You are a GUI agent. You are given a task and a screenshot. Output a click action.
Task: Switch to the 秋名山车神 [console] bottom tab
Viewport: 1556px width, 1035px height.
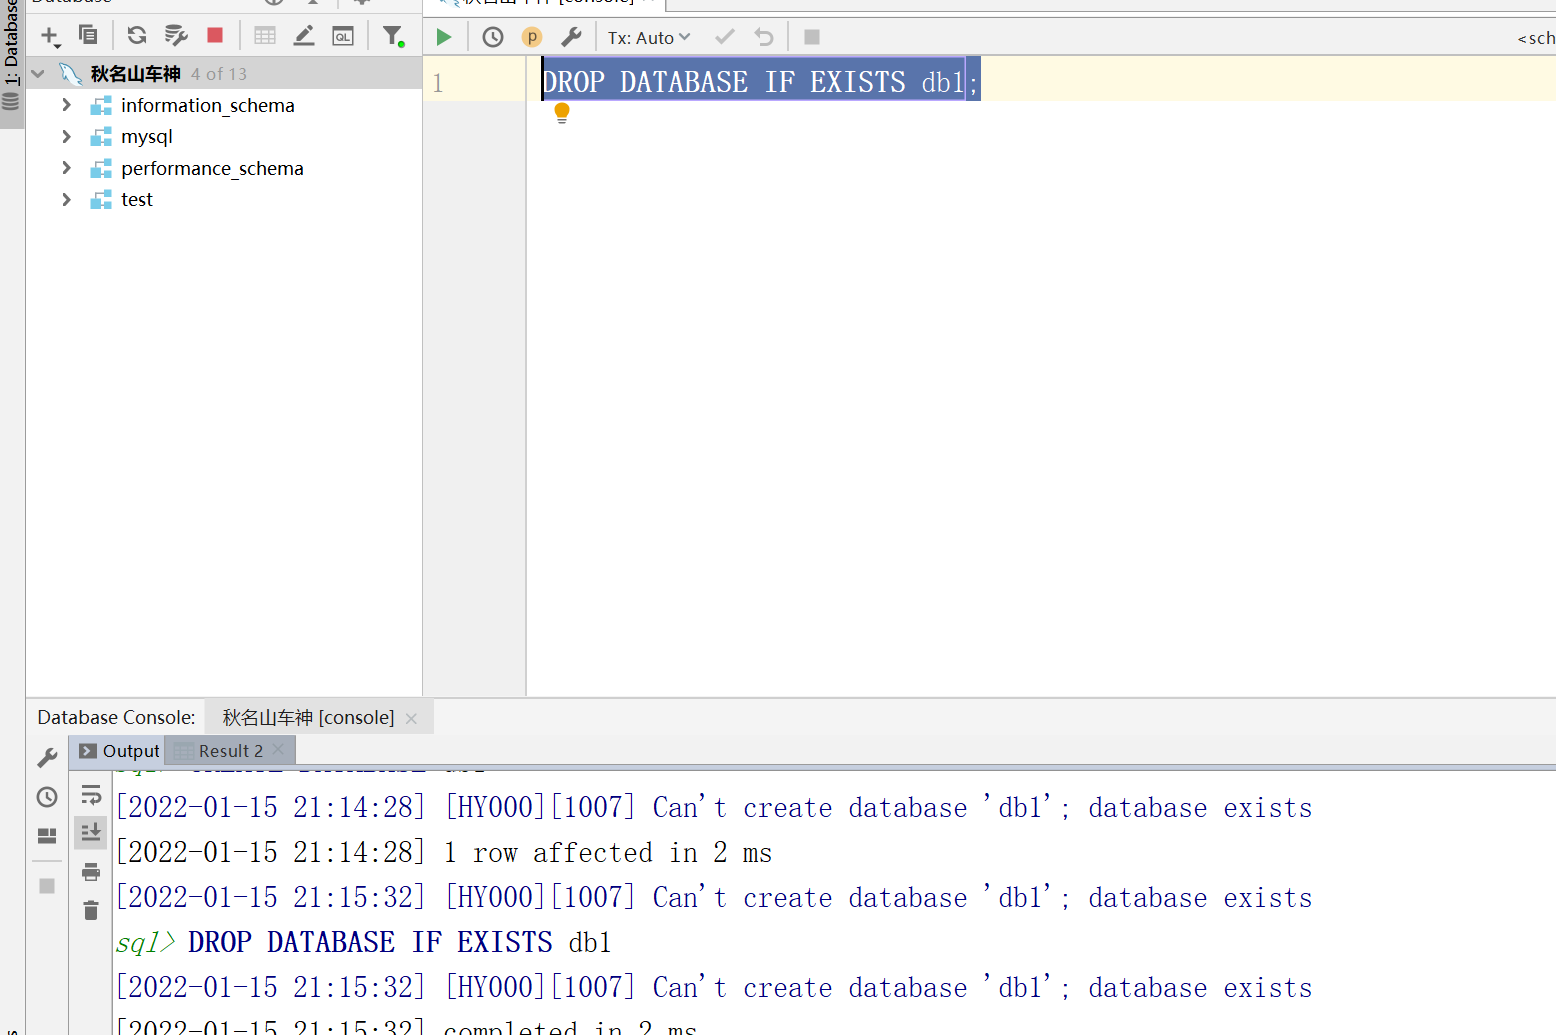click(x=308, y=717)
